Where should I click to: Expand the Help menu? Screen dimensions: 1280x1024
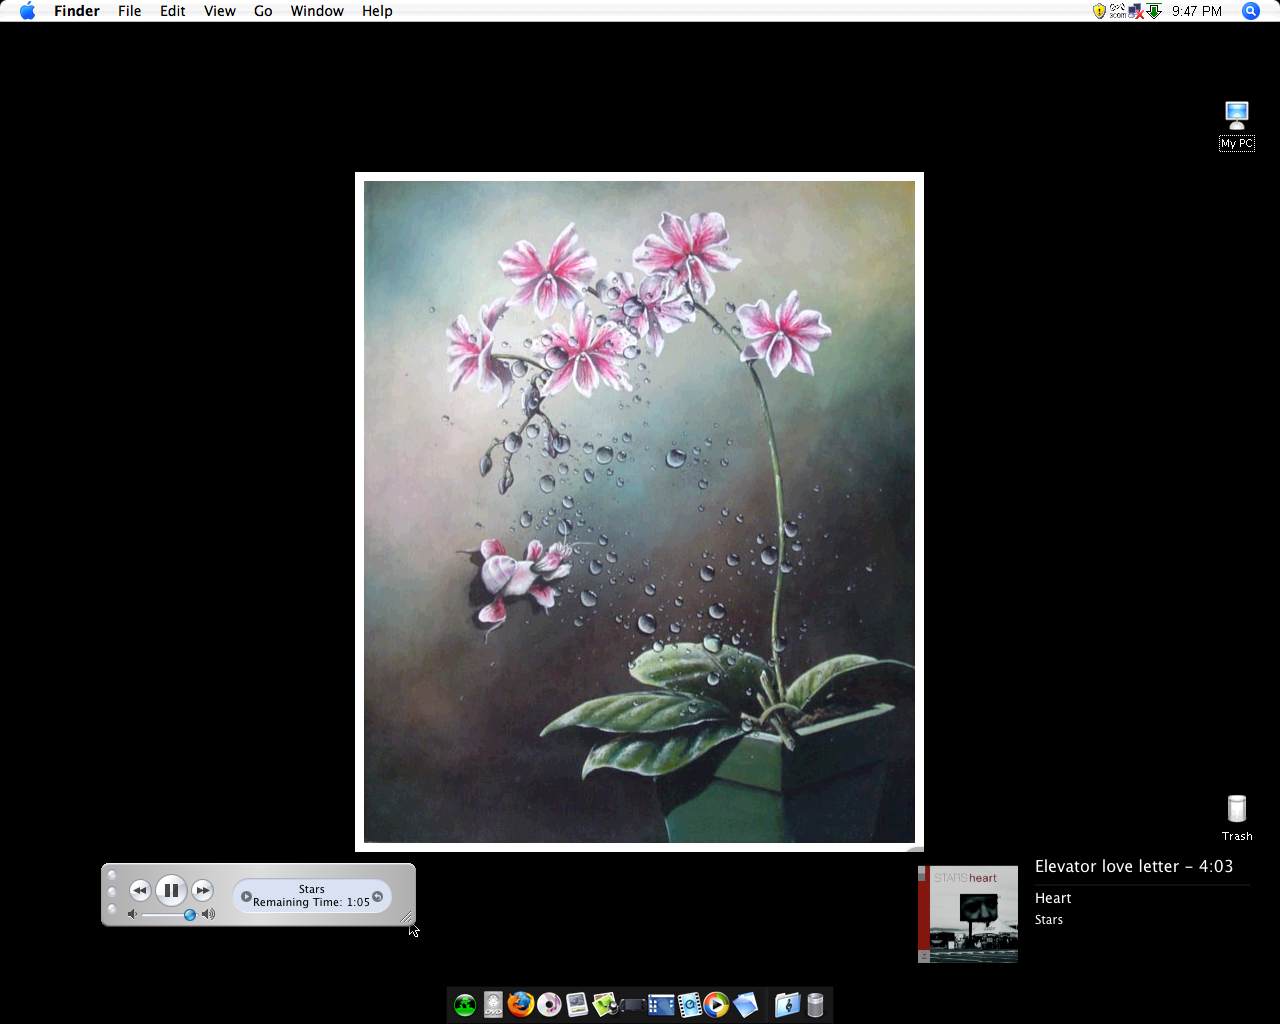click(x=377, y=11)
